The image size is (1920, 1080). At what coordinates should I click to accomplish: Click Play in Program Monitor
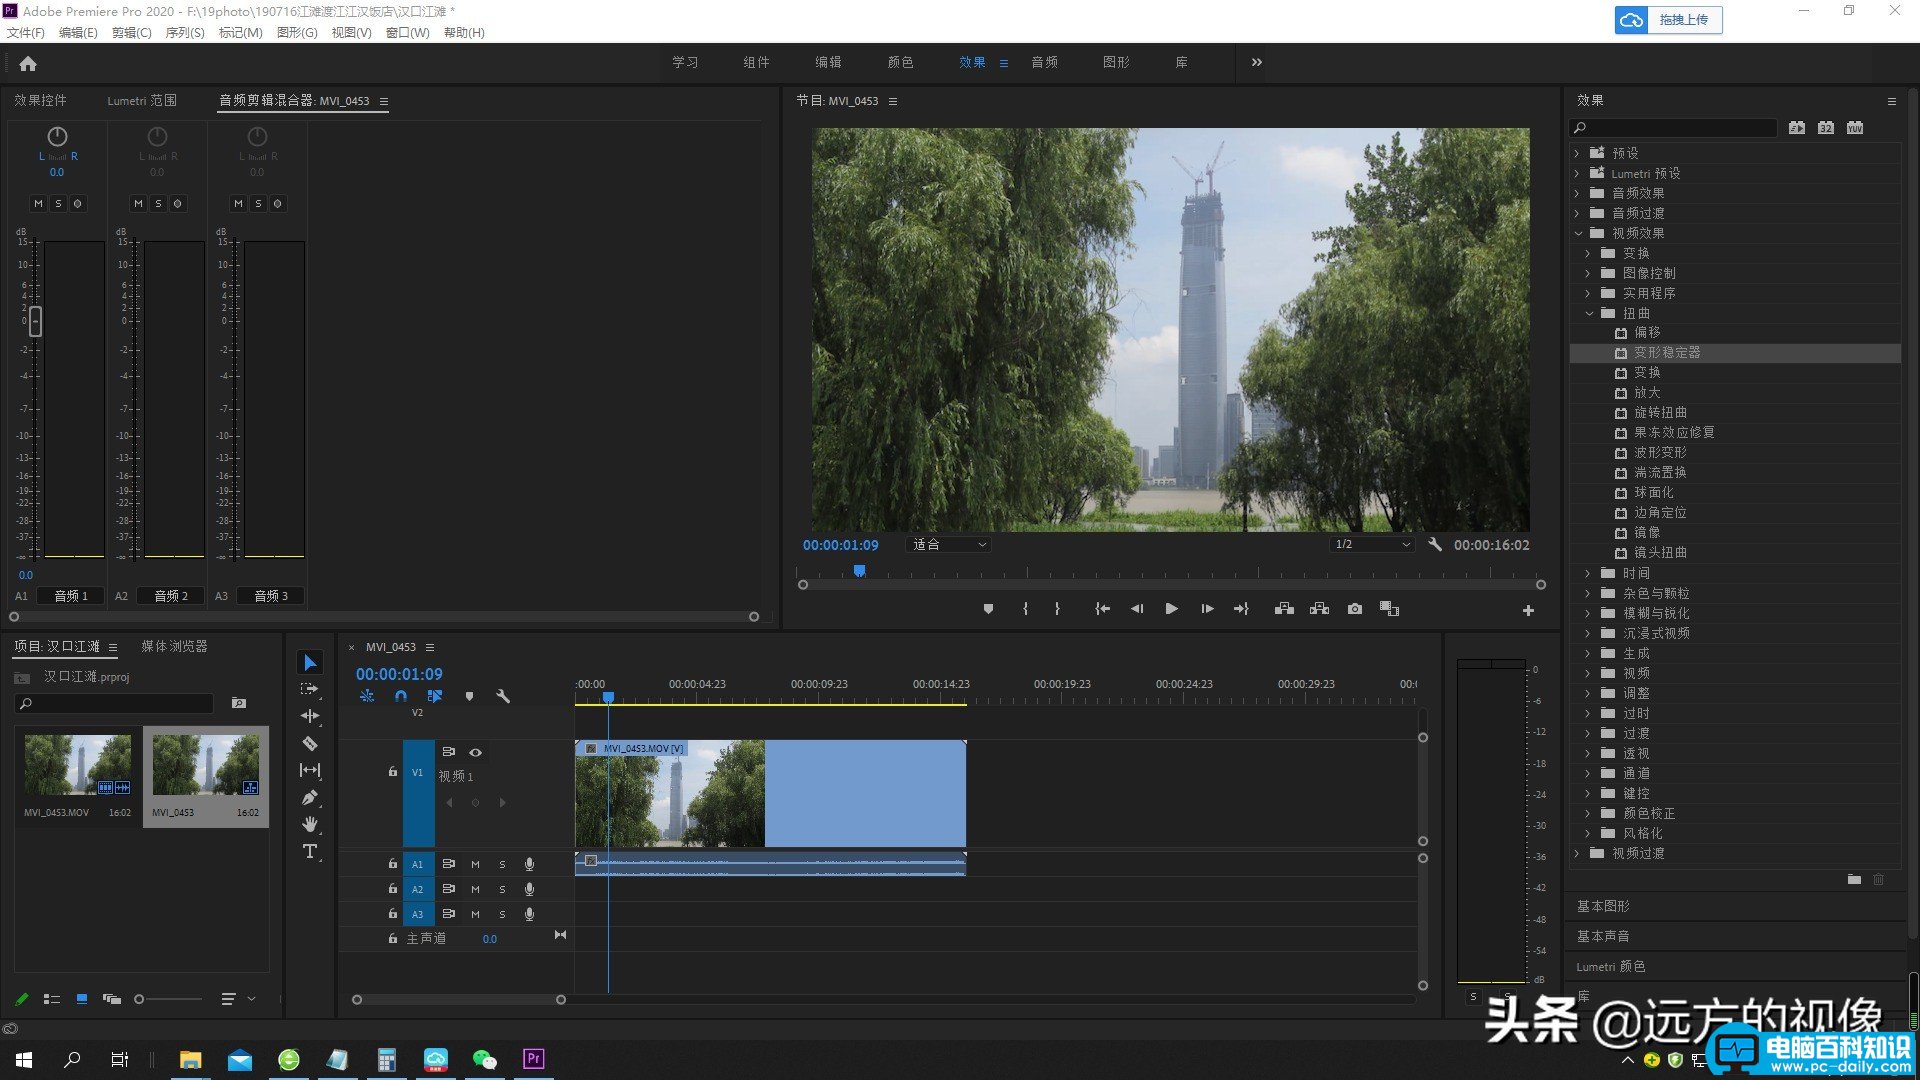[x=1171, y=609]
